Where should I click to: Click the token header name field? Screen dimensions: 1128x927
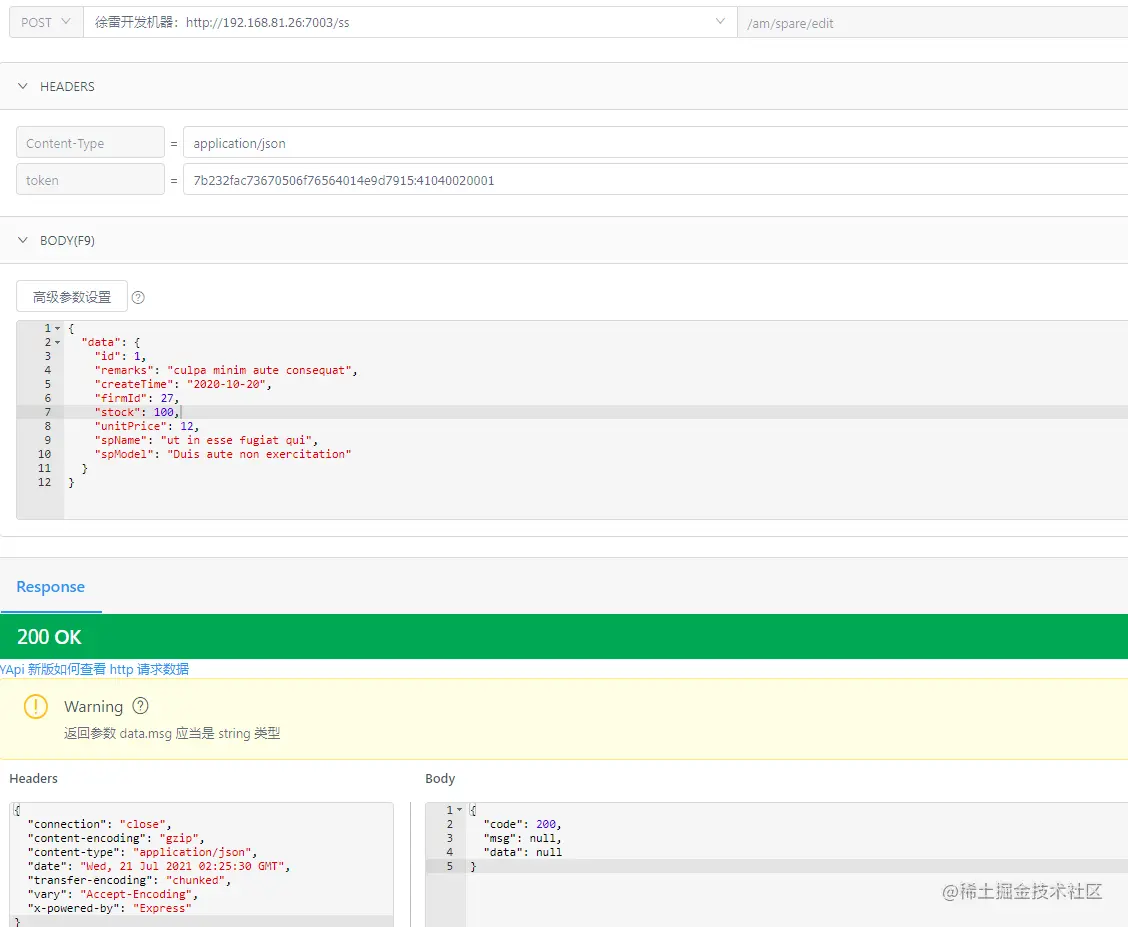(x=91, y=179)
